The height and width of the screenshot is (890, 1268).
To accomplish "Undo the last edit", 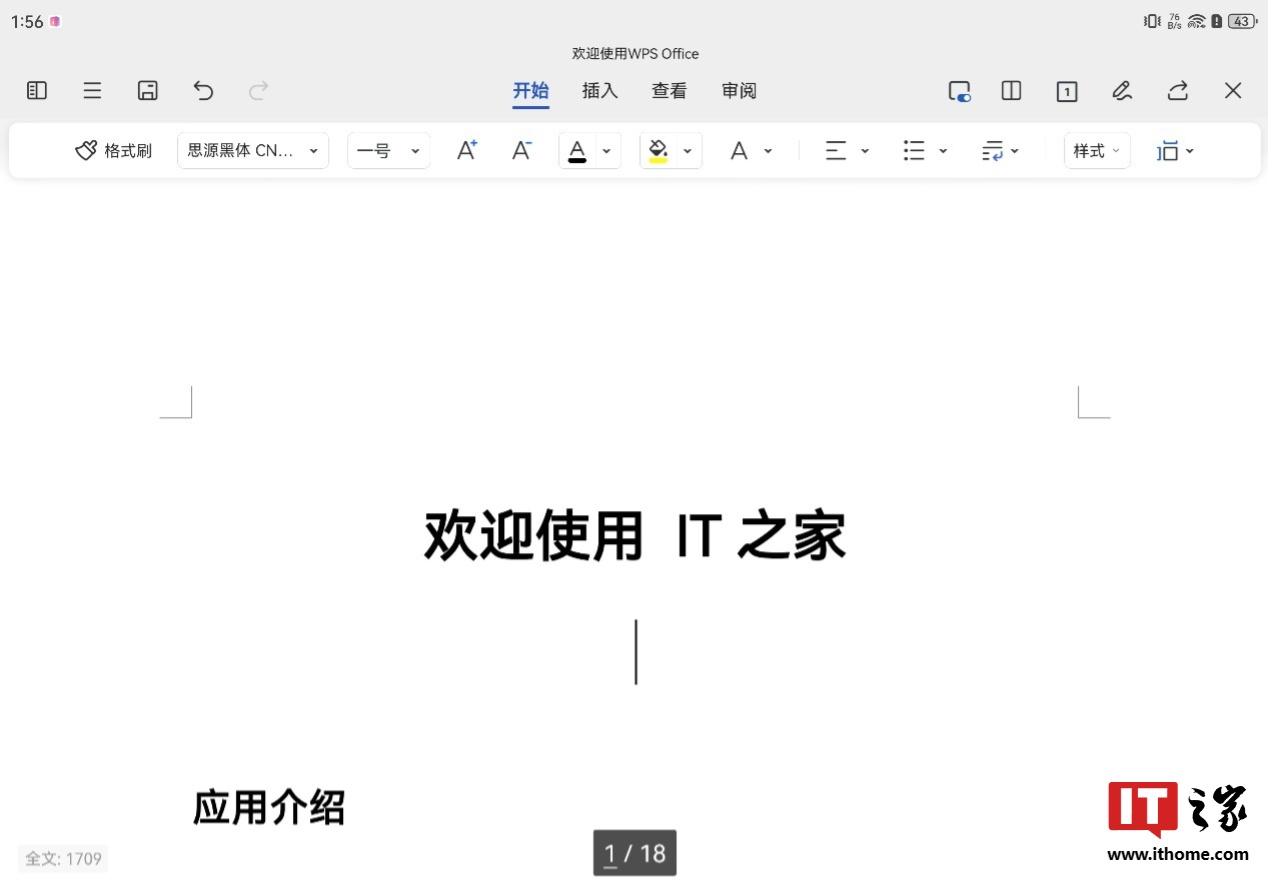I will click(203, 91).
